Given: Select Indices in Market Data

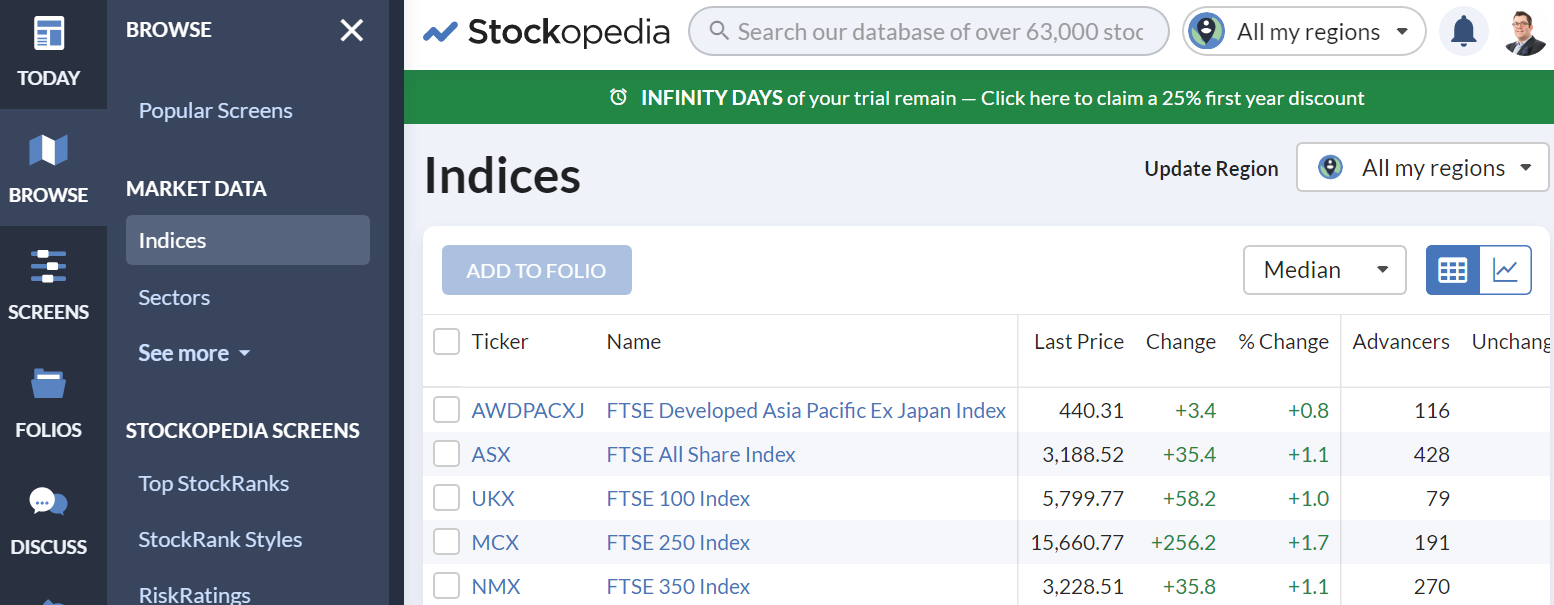Looking at the screenshot, I should click(248, 240).
